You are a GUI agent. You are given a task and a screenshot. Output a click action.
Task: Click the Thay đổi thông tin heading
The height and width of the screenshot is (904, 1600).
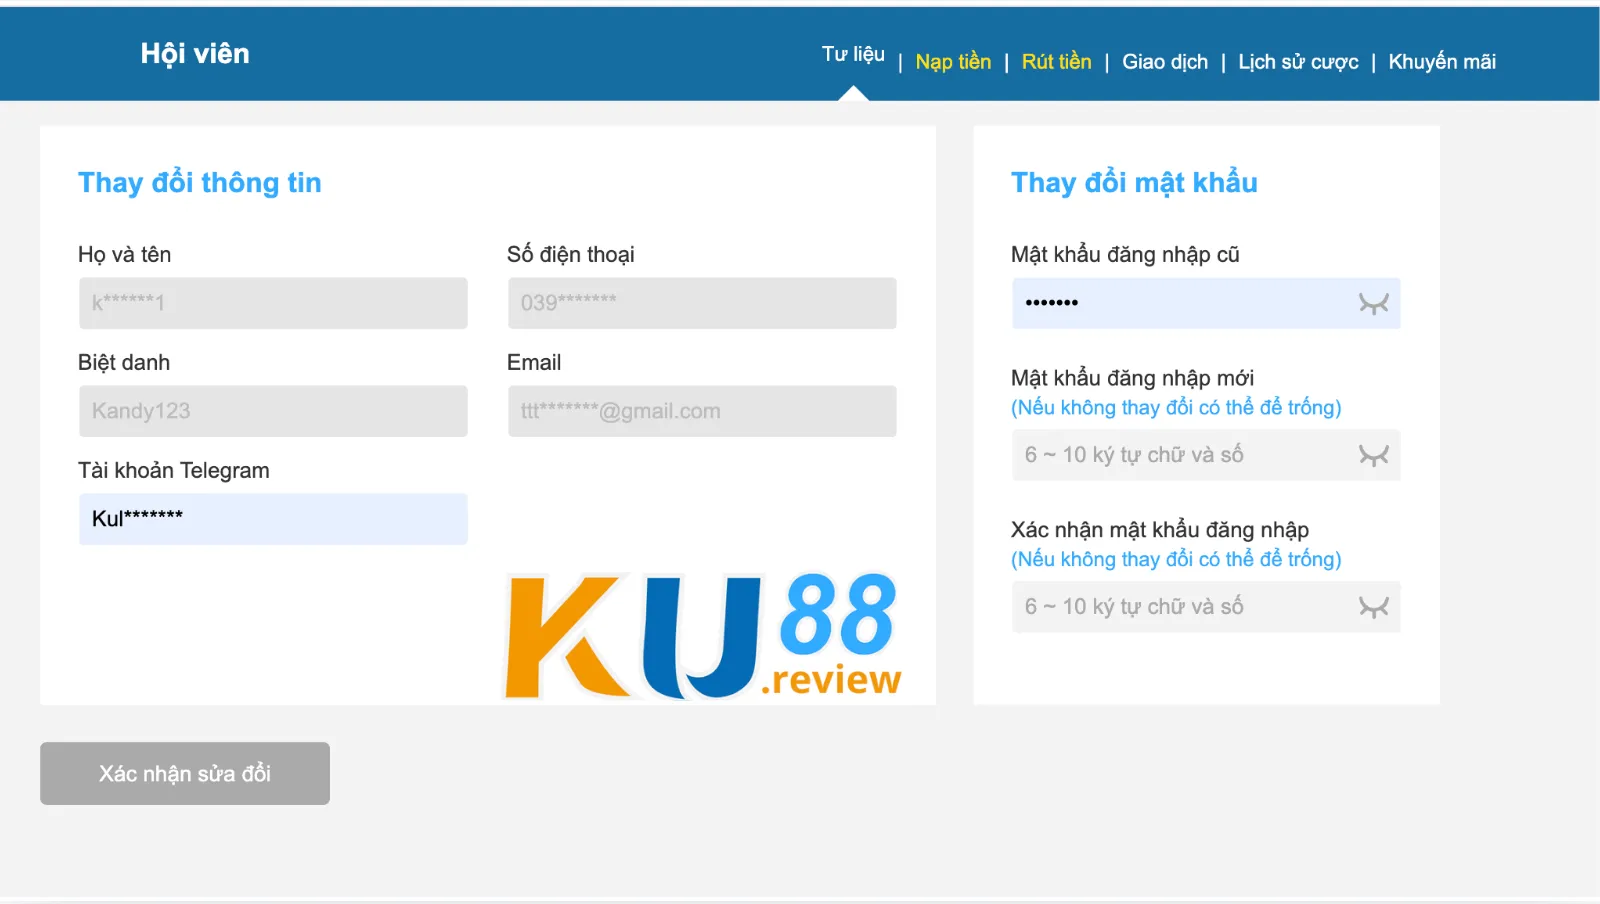click(200, 183)
